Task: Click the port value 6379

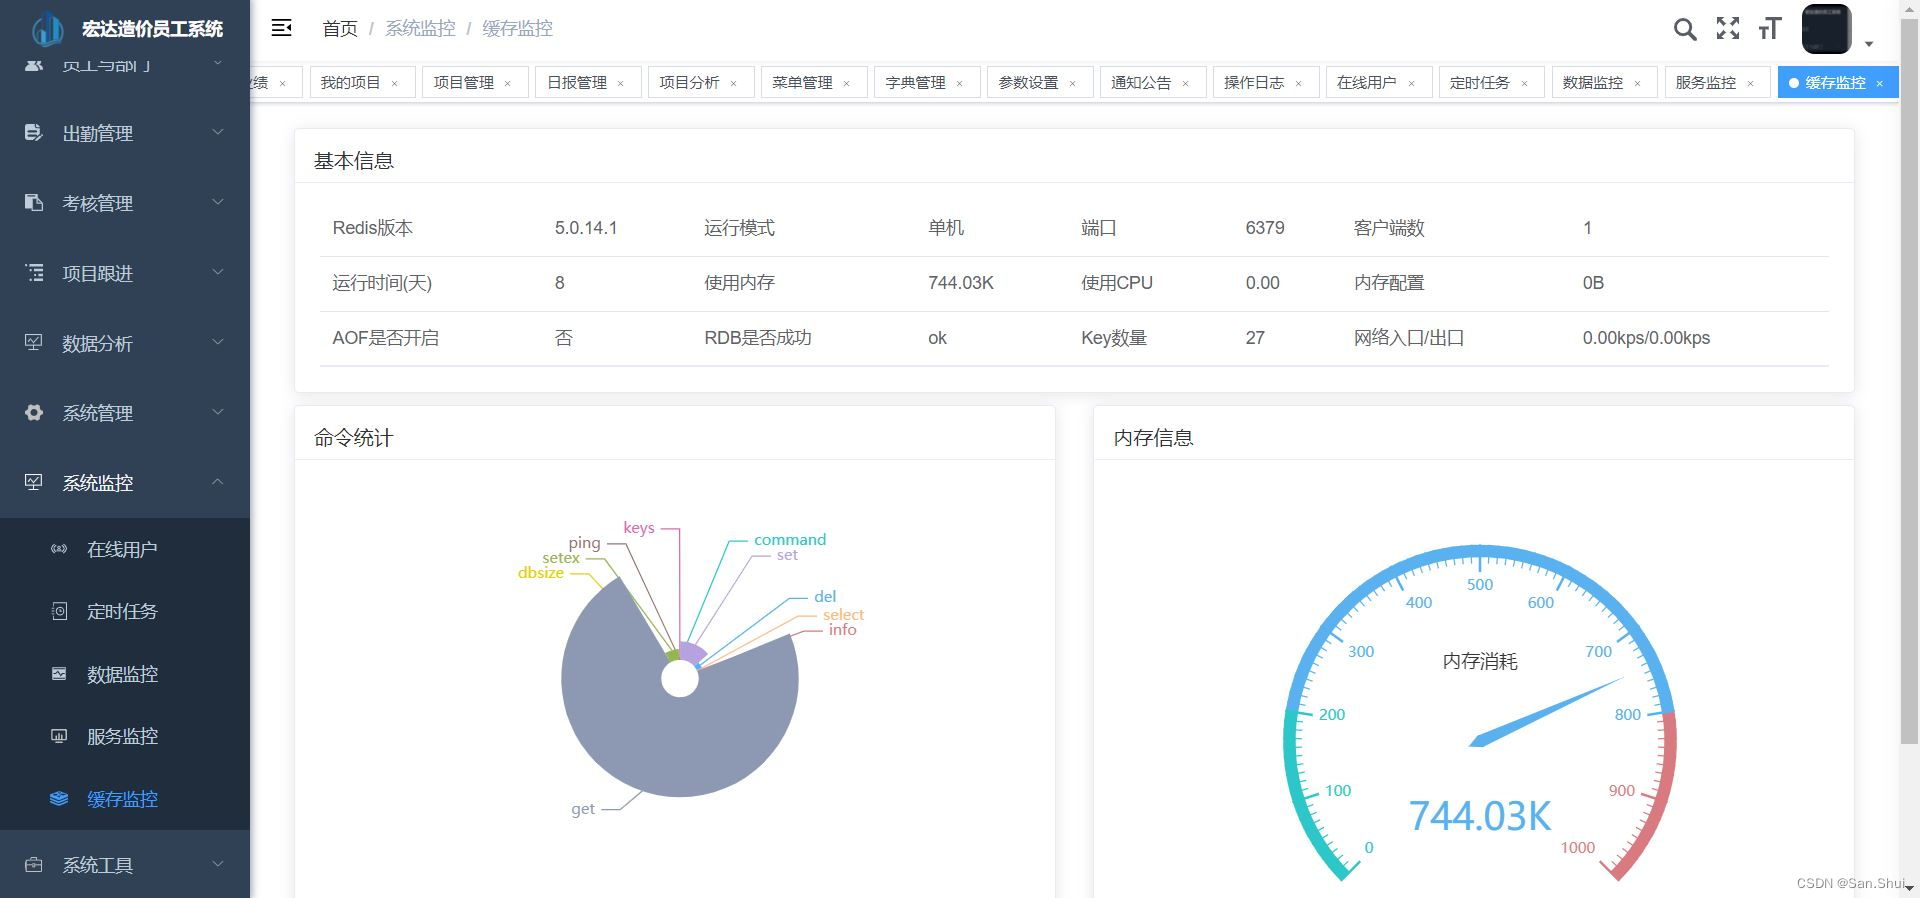Action: [x=1265, y=228]
